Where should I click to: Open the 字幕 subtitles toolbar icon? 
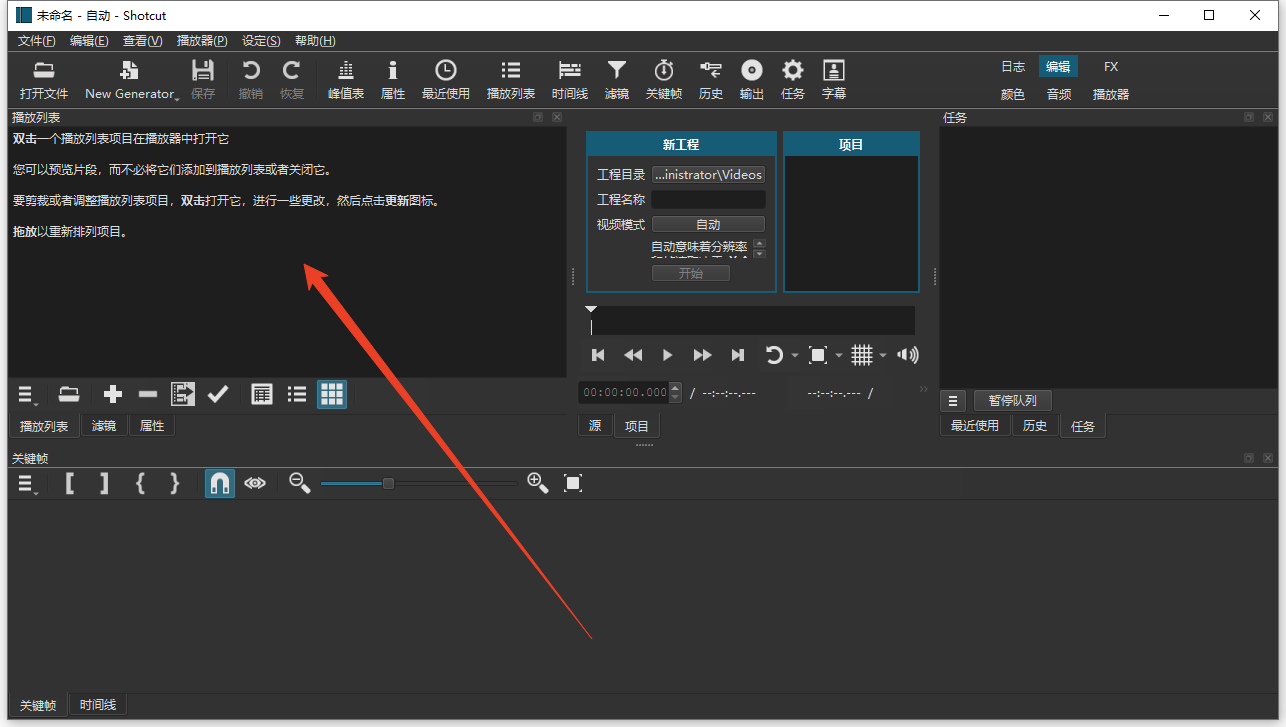[x=834, y=80]
